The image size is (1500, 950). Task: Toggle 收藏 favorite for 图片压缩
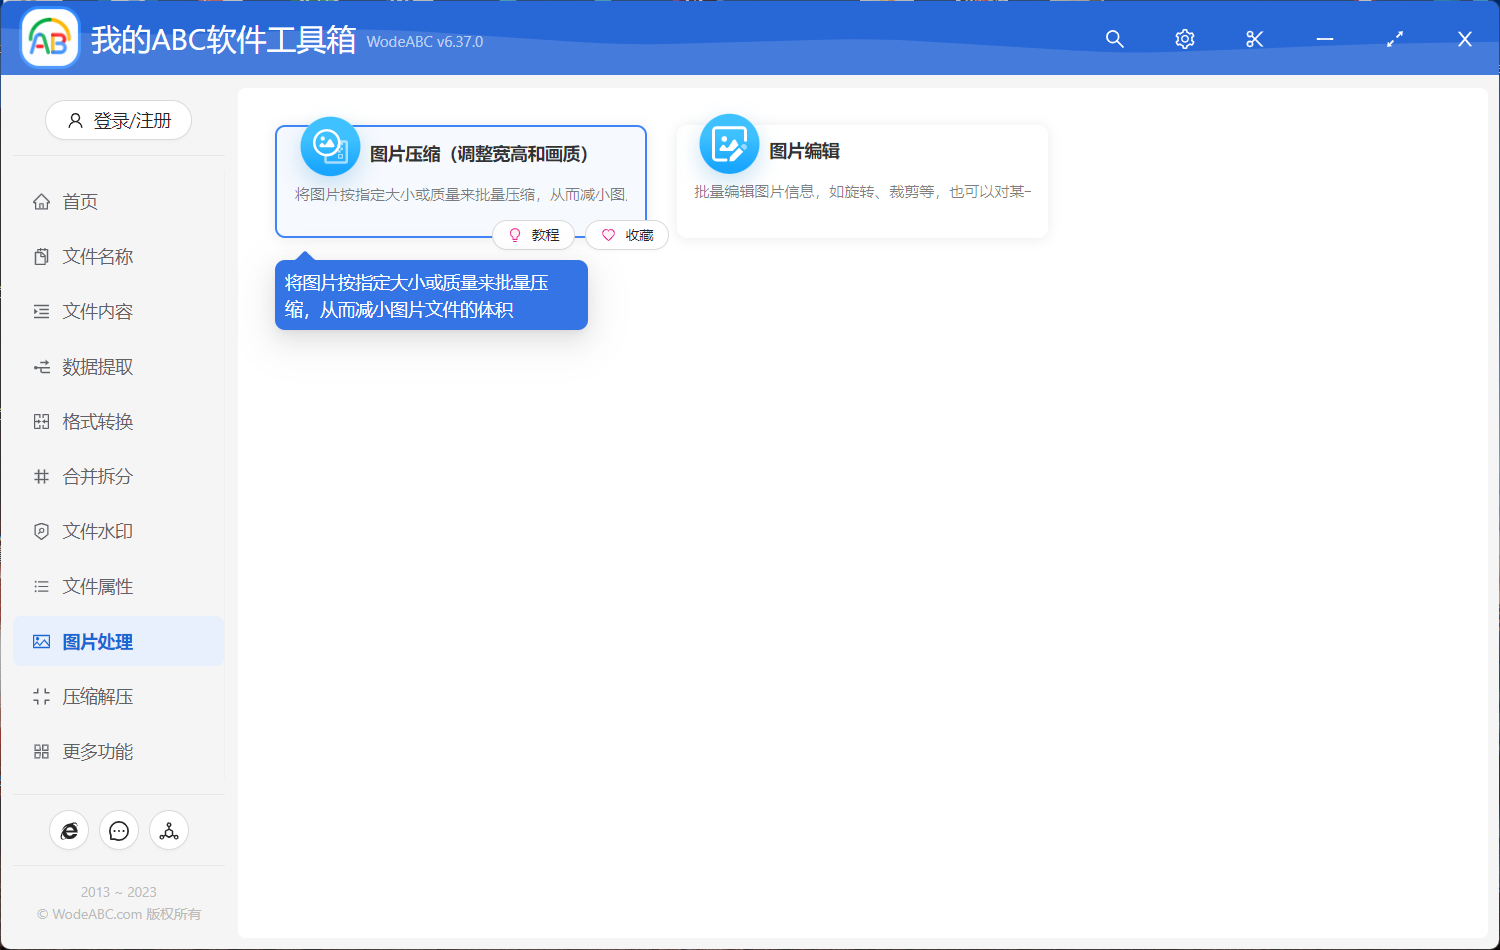point(626,234)
